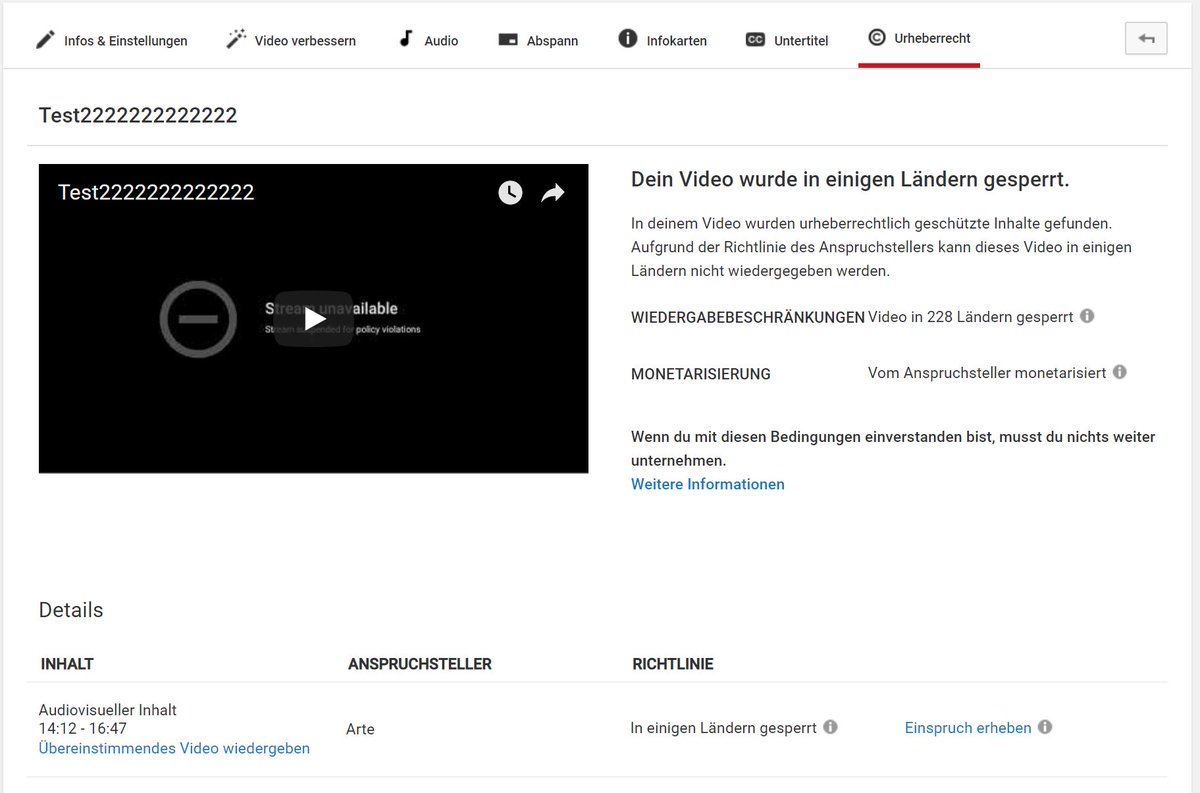Select the Urheberrecht tab

[919, 38]
